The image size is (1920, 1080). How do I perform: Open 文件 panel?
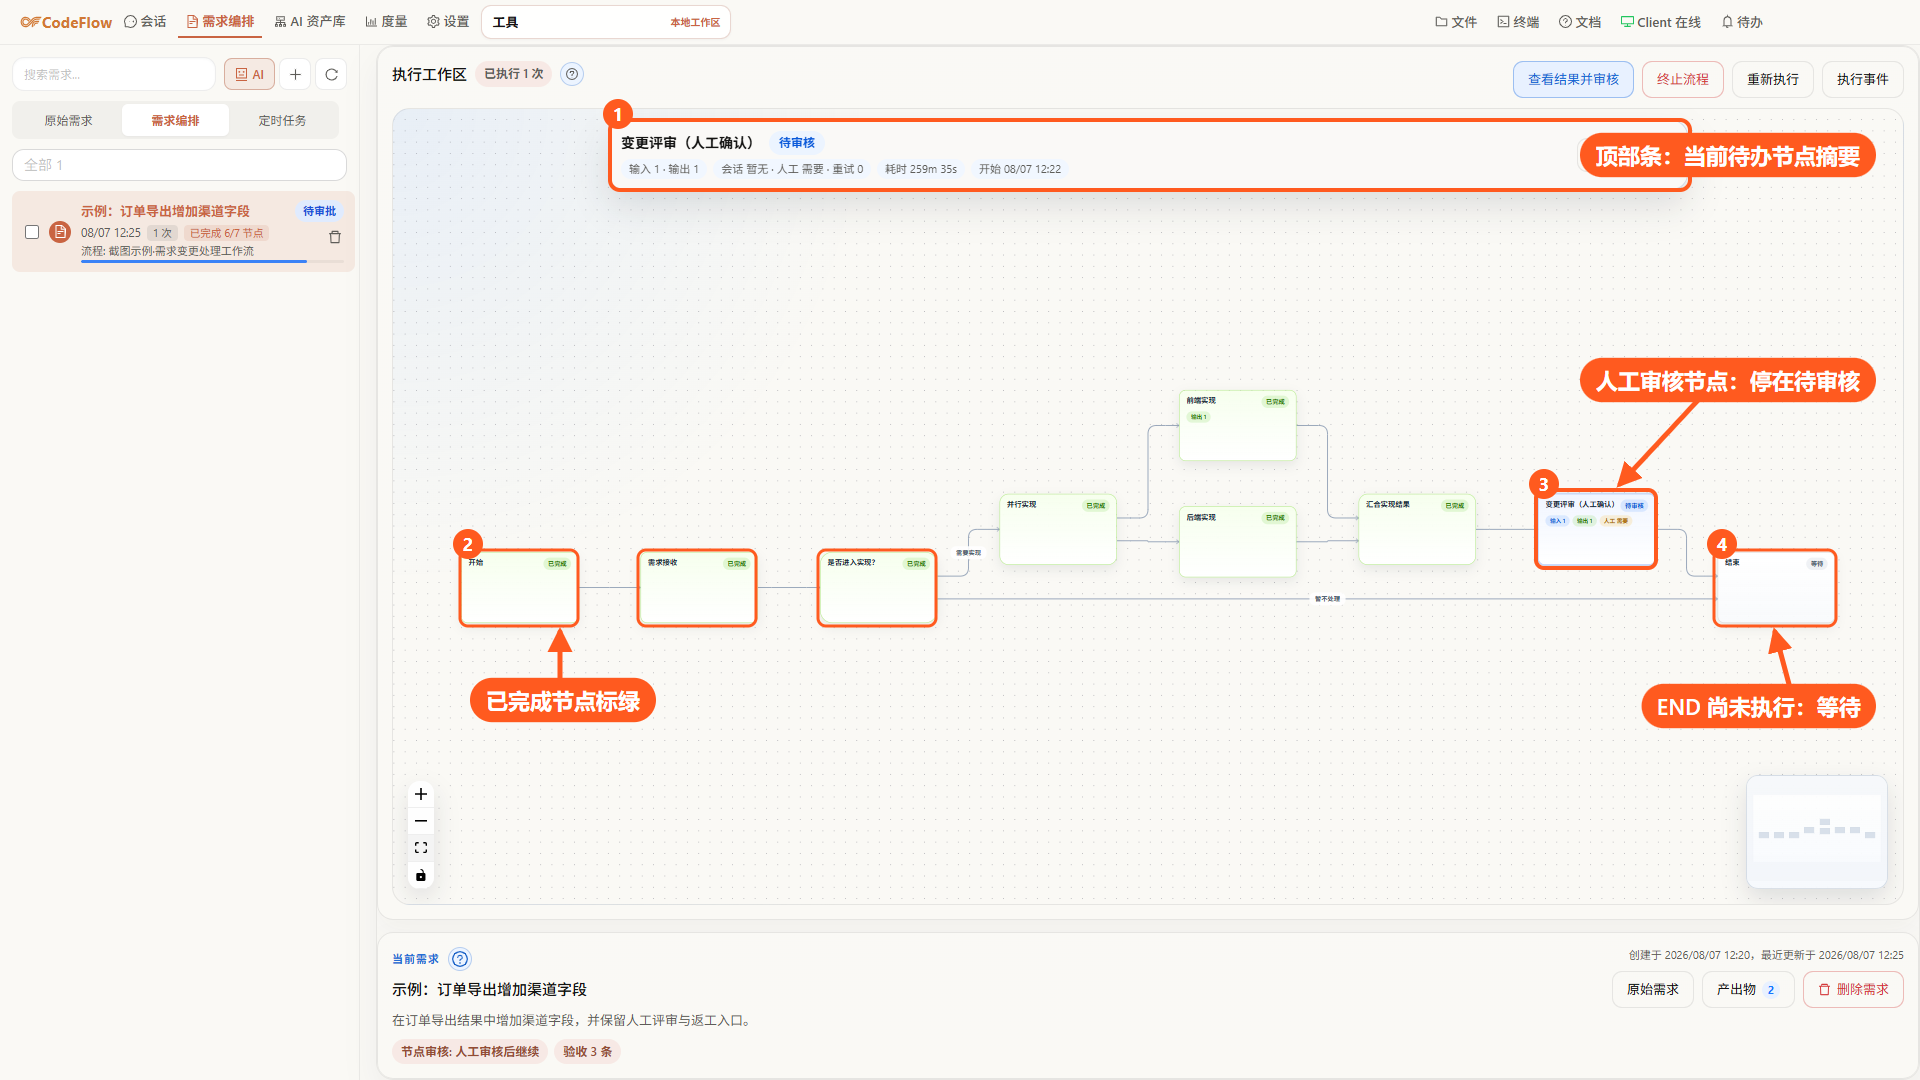pyautogui.click(x=1456, y=22)
